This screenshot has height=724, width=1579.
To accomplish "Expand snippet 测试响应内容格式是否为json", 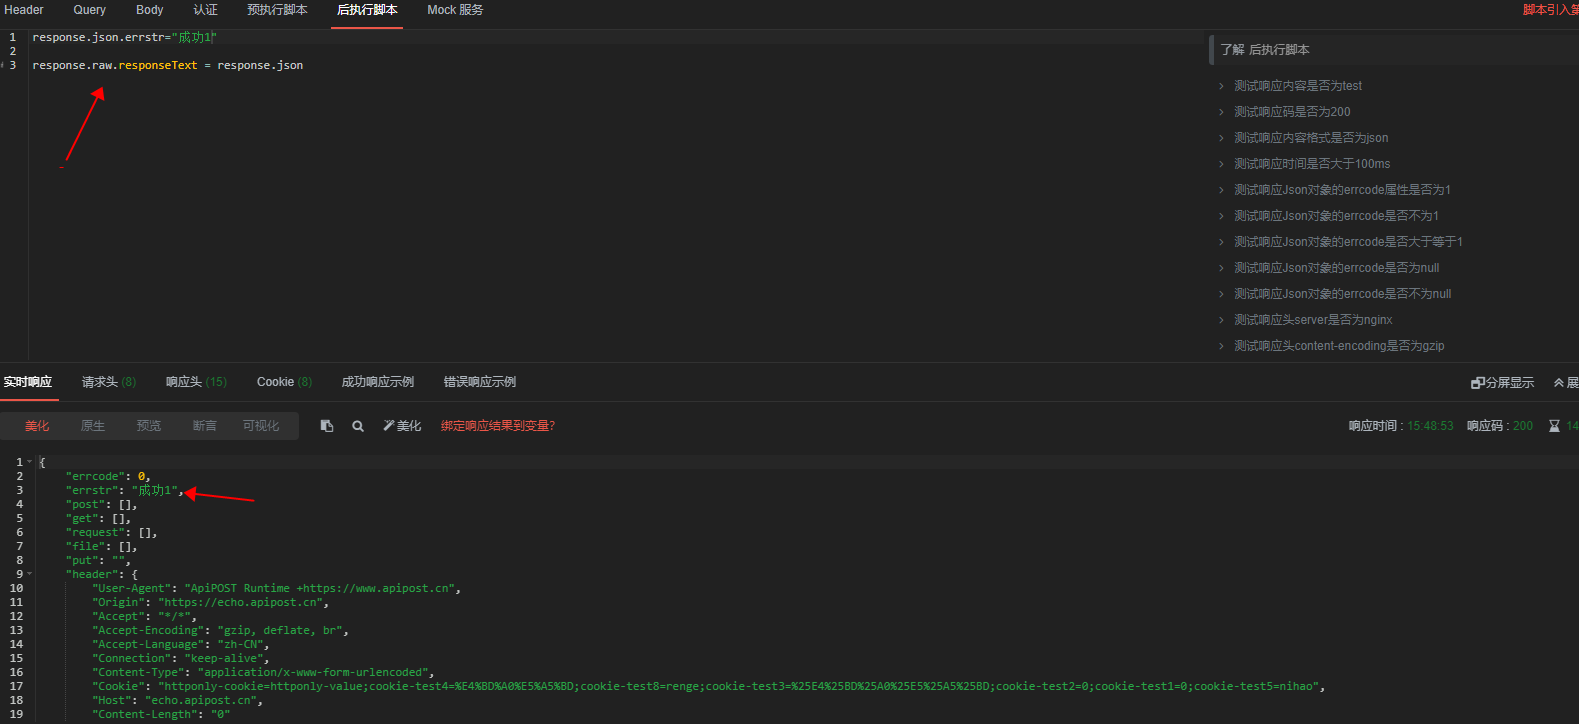I will tap(1311, 138).
